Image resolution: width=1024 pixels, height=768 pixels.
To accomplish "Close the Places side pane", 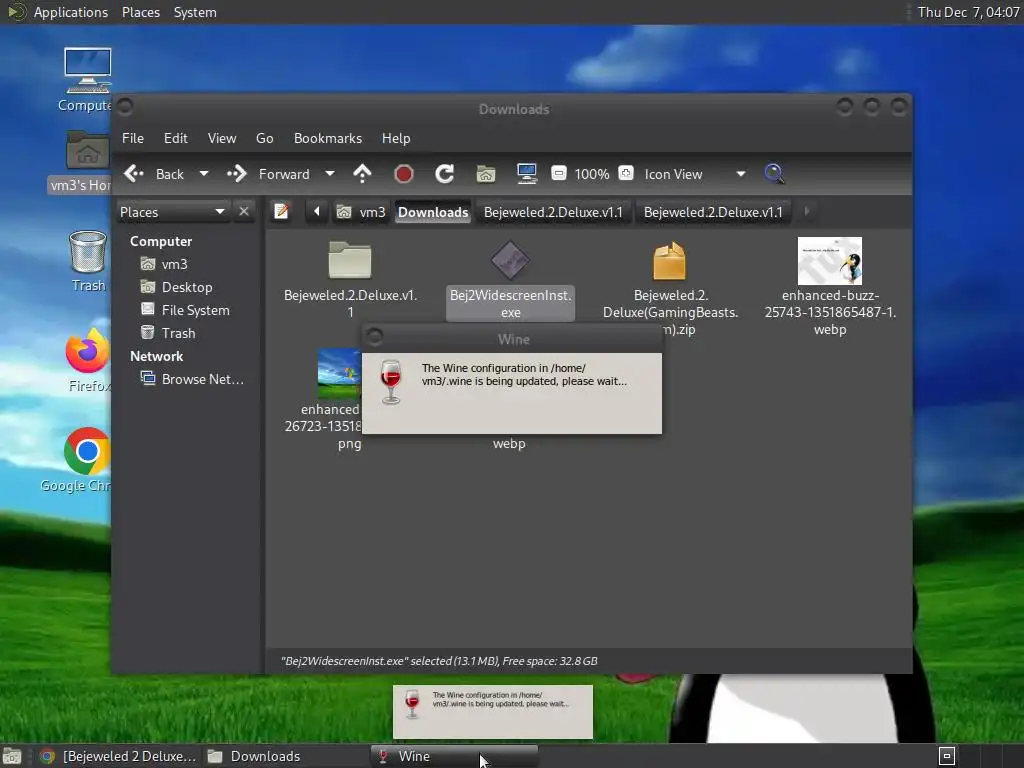I will pos(244,212).
